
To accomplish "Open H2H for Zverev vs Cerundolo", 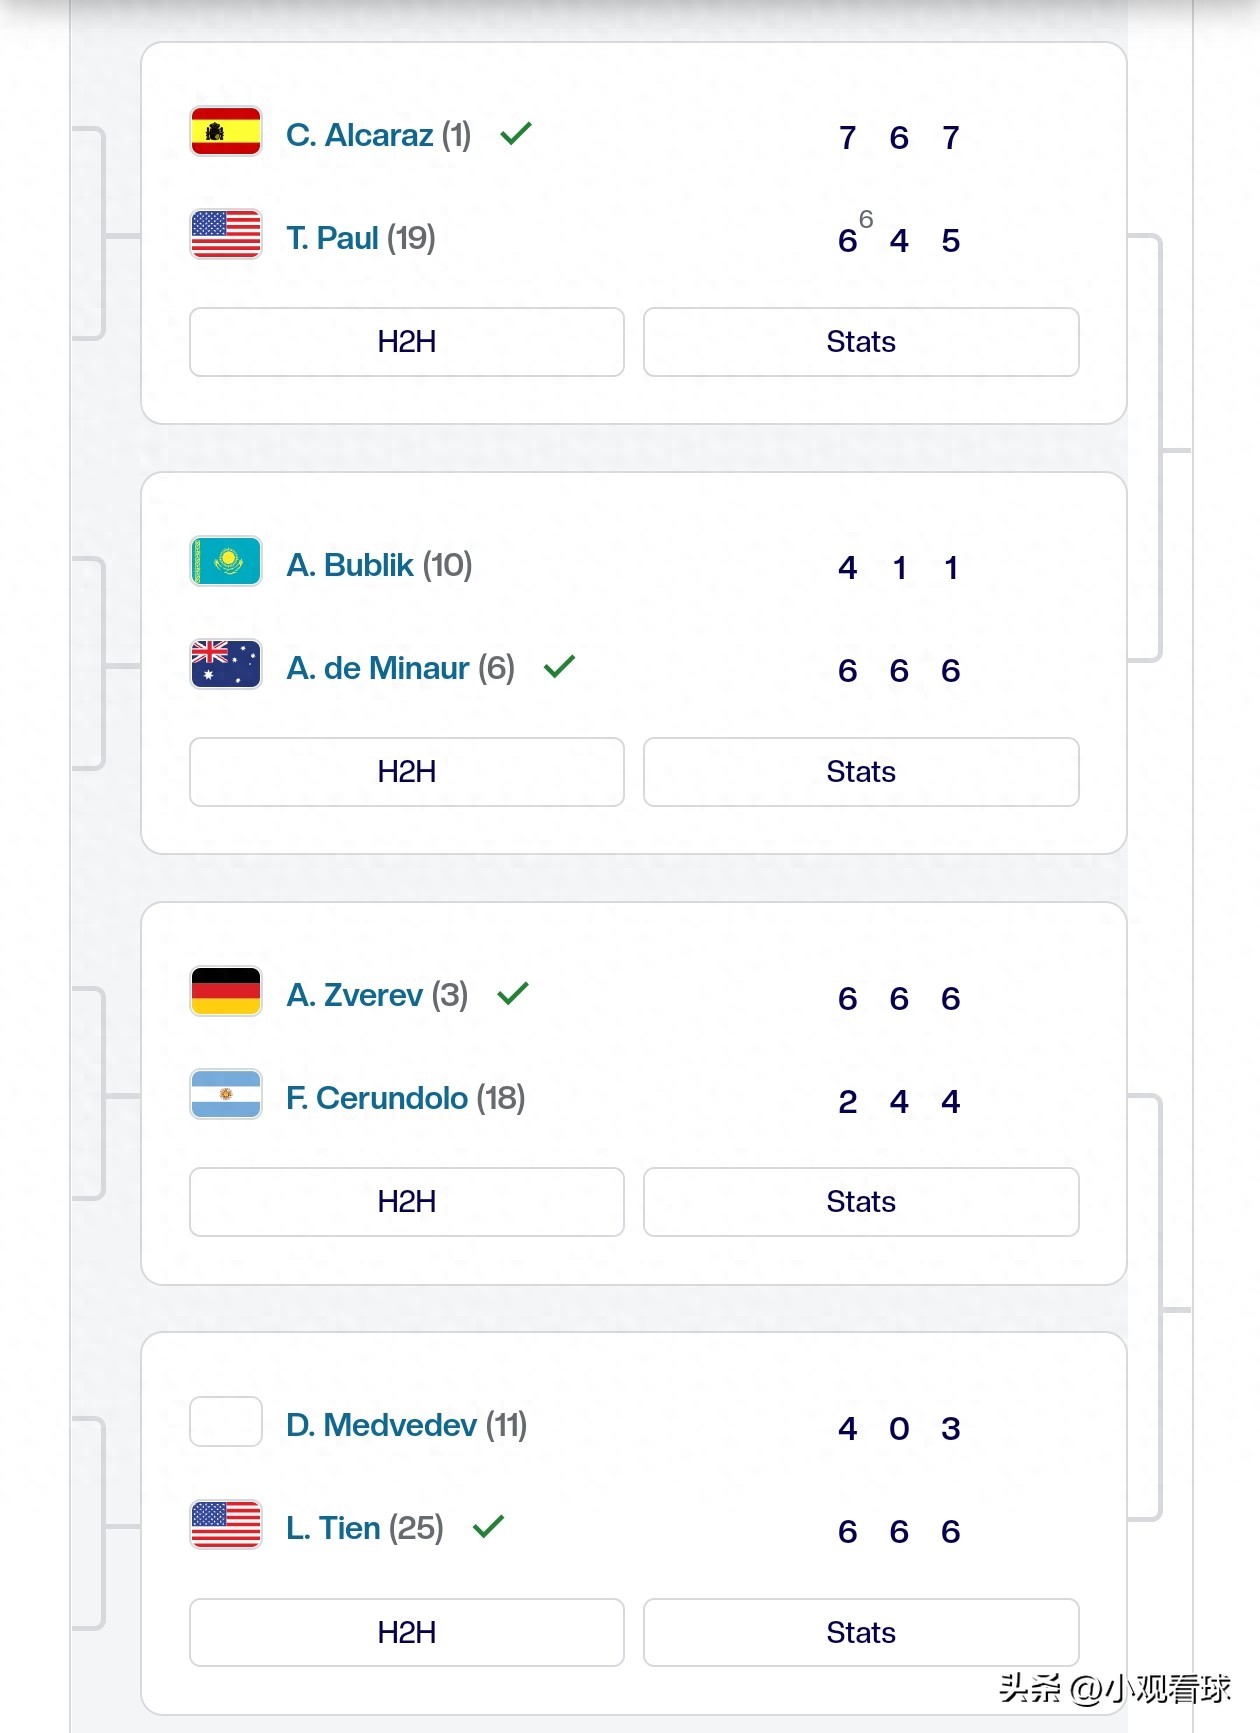I will 405,1202.
